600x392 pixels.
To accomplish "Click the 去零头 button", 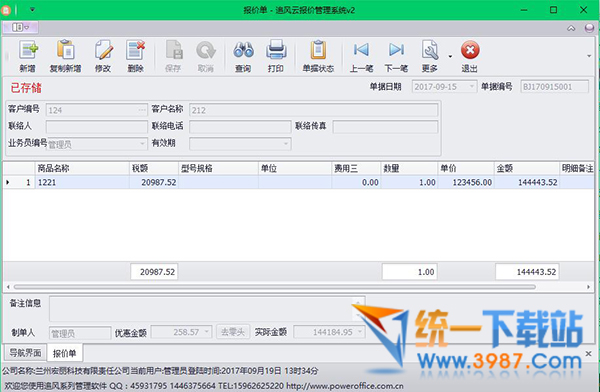I will (233, 332).
